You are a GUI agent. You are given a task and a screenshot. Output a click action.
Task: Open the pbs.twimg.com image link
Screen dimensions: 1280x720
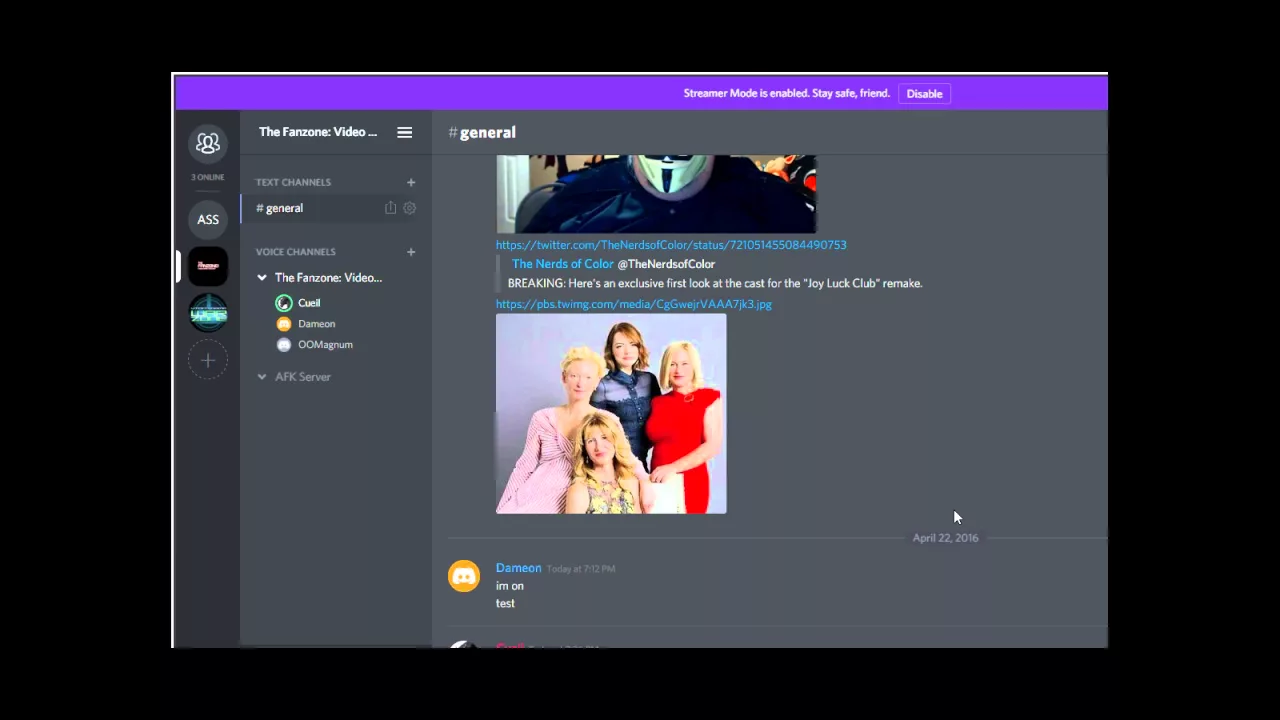(x=634, y=304)
